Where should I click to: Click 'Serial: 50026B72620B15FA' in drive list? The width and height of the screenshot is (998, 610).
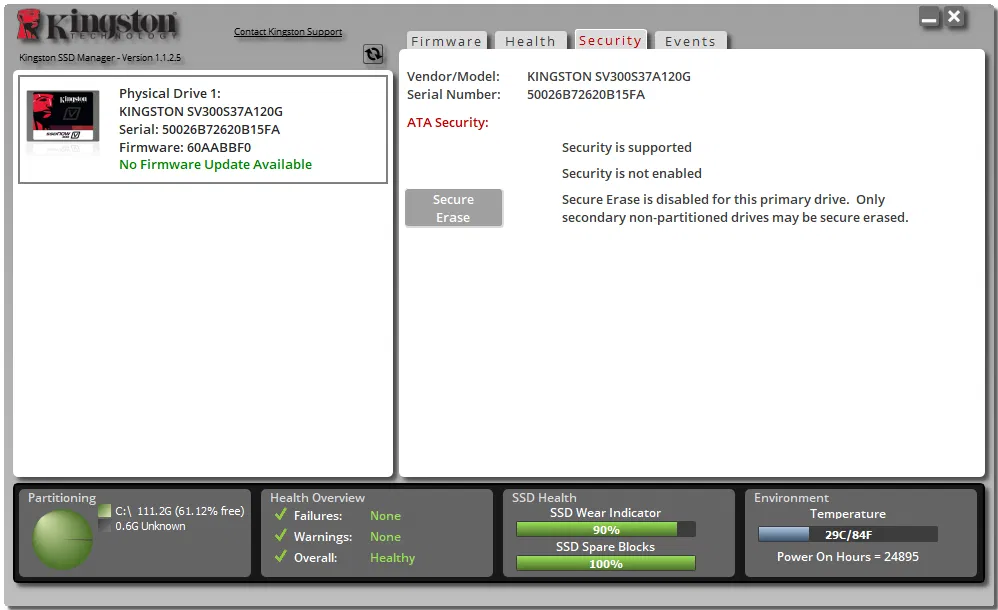click(x=199, y=129)
